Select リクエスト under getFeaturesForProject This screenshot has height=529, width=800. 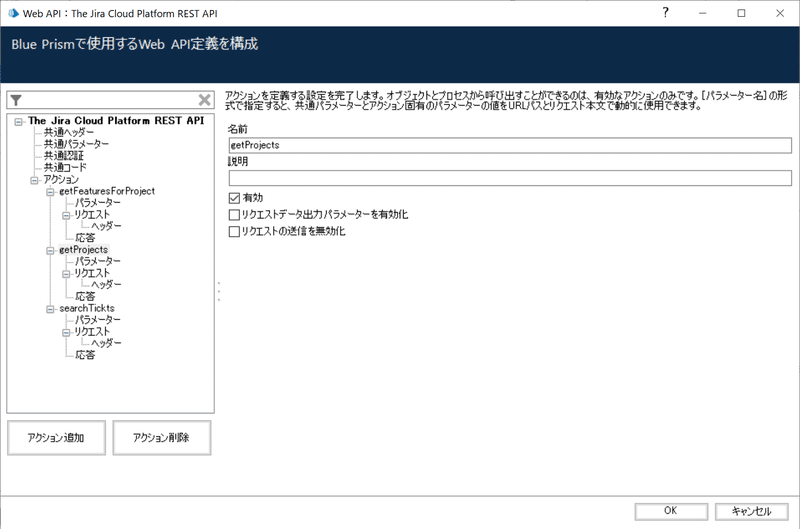[92, 215]
